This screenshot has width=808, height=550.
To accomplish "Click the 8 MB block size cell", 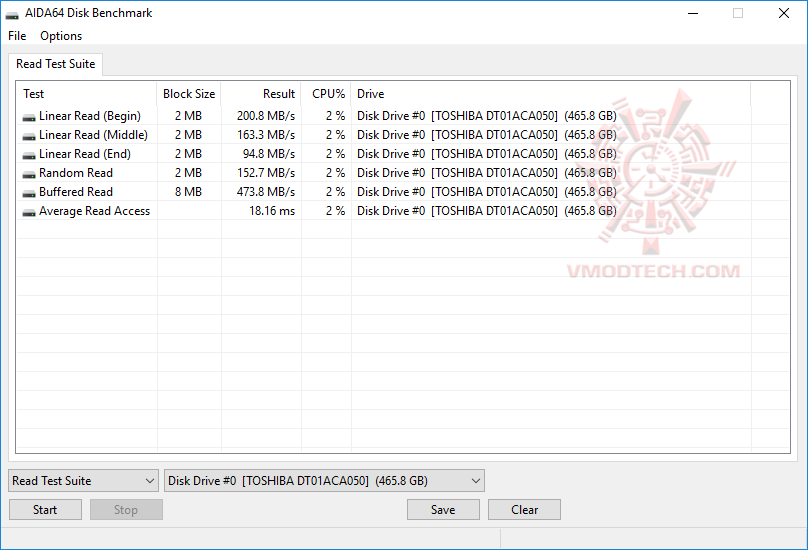I will click(188, 192).
